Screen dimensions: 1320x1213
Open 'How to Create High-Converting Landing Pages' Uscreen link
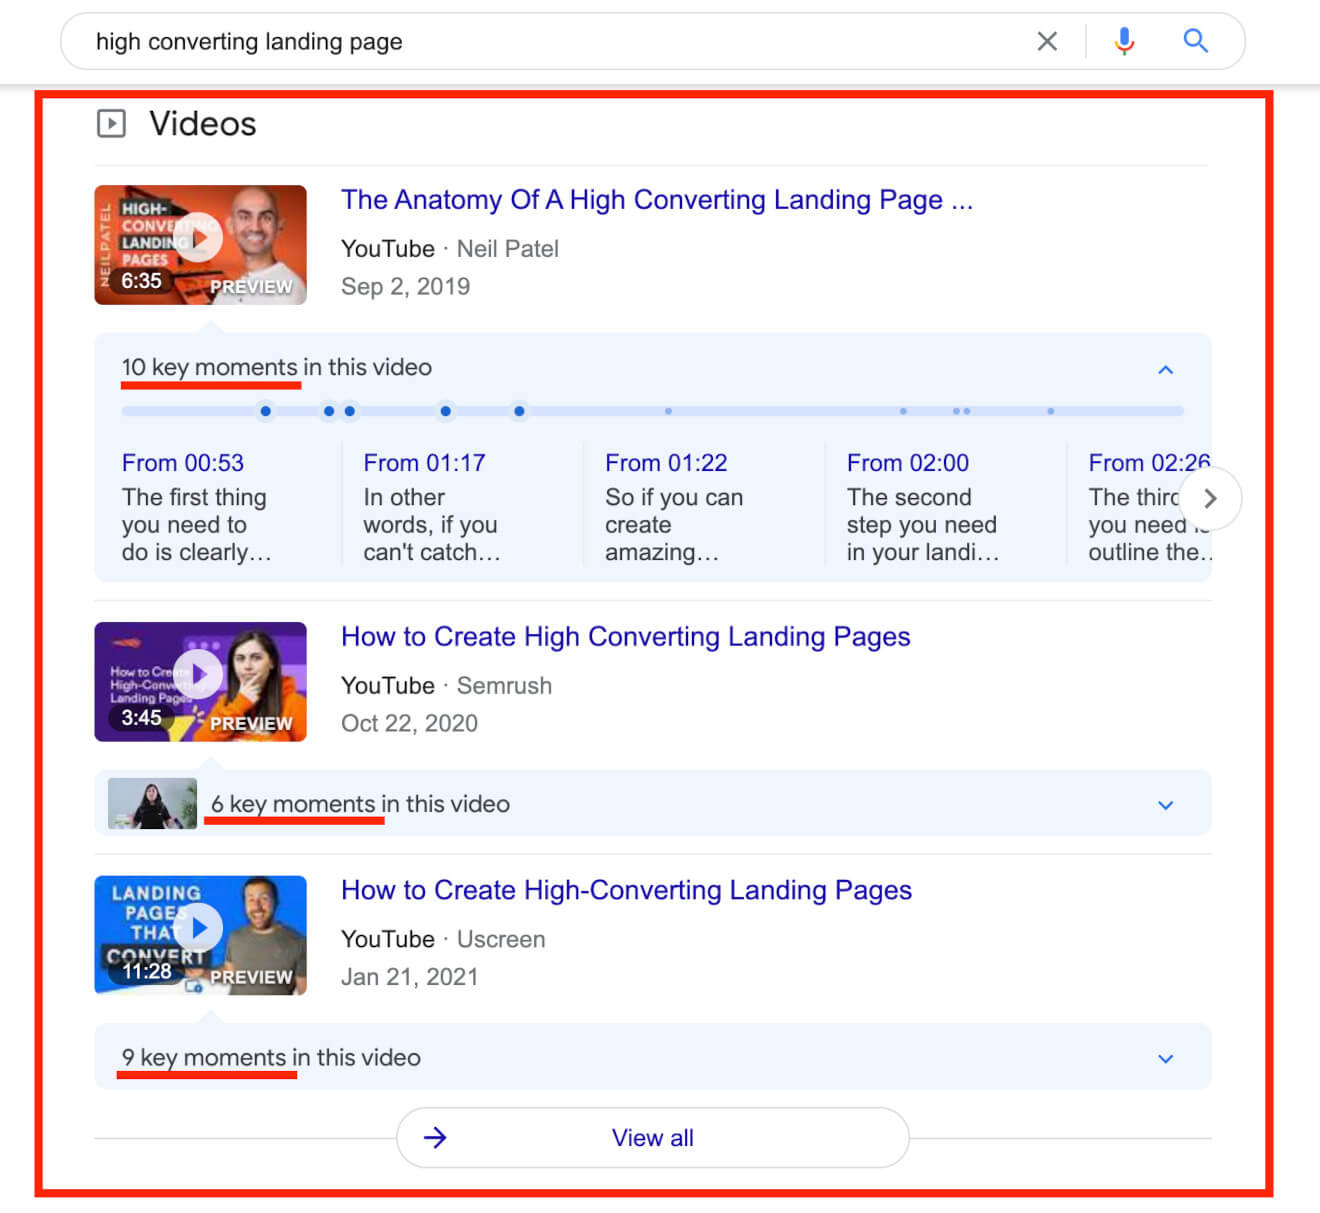point(626,891)
